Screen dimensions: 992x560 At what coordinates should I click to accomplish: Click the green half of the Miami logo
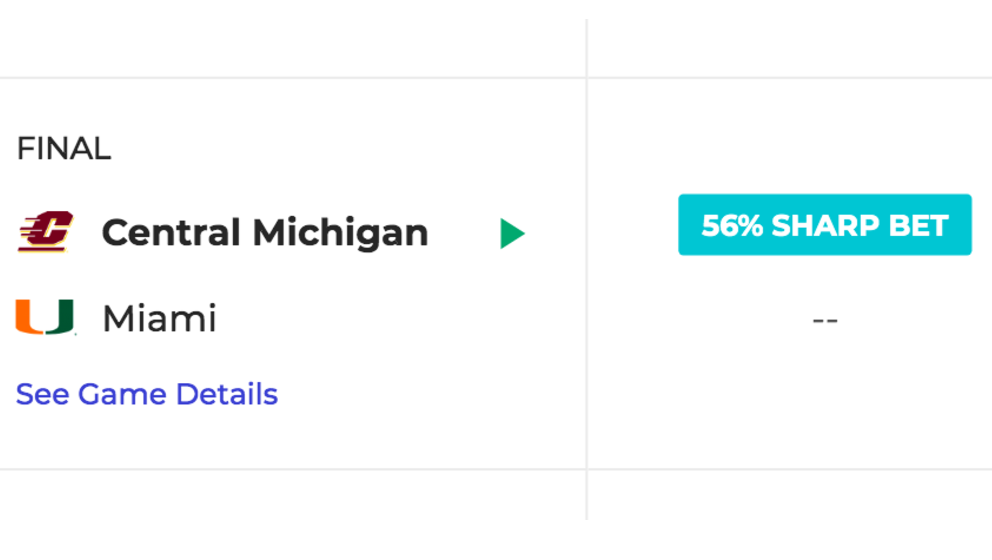coord(60,316)
